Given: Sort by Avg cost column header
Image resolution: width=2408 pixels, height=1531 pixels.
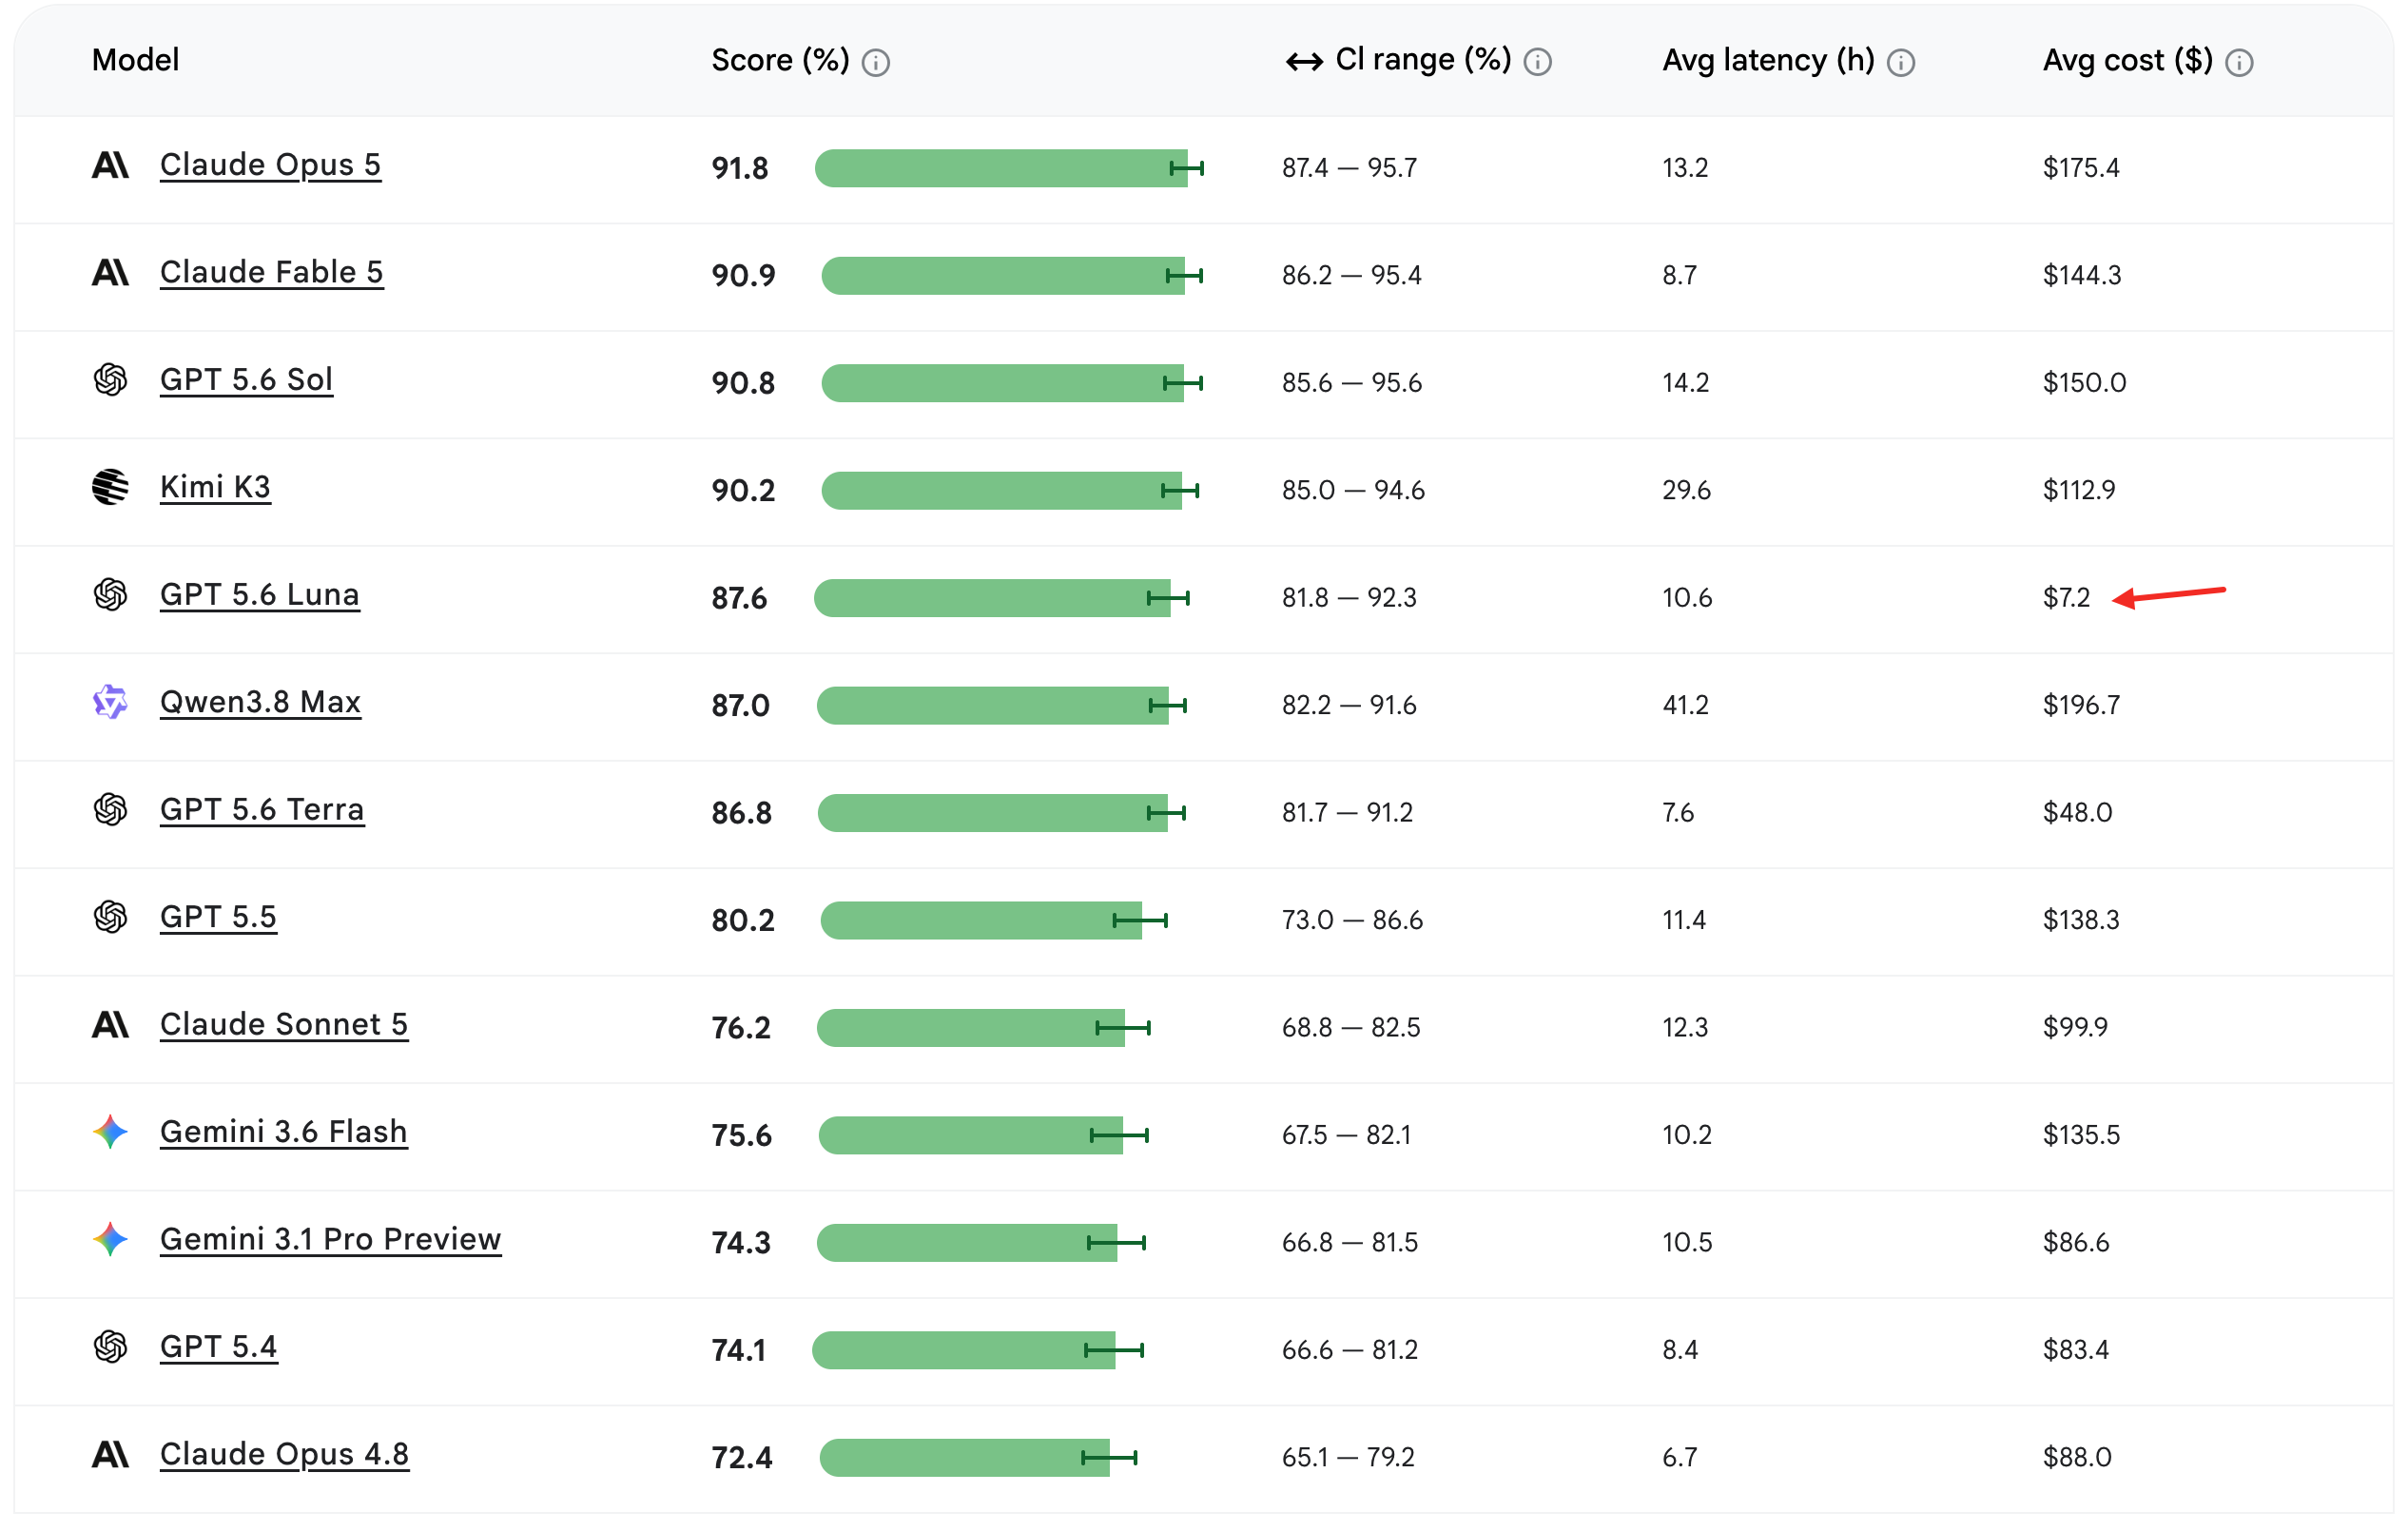Looking at the screenshot, I should point(2127,60).
